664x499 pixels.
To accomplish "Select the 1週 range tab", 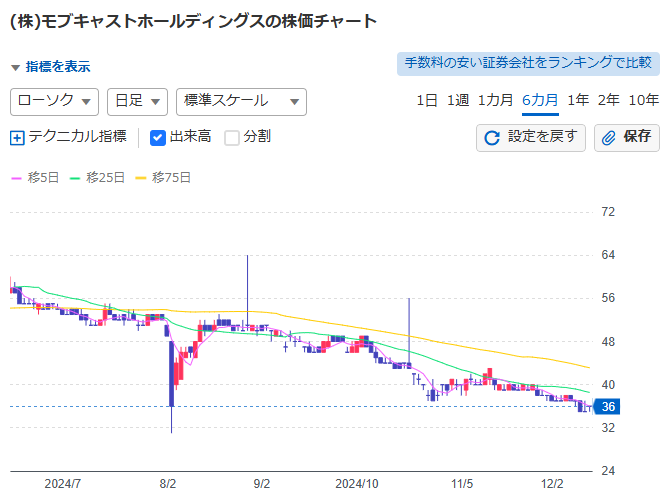I will point(458,100).
